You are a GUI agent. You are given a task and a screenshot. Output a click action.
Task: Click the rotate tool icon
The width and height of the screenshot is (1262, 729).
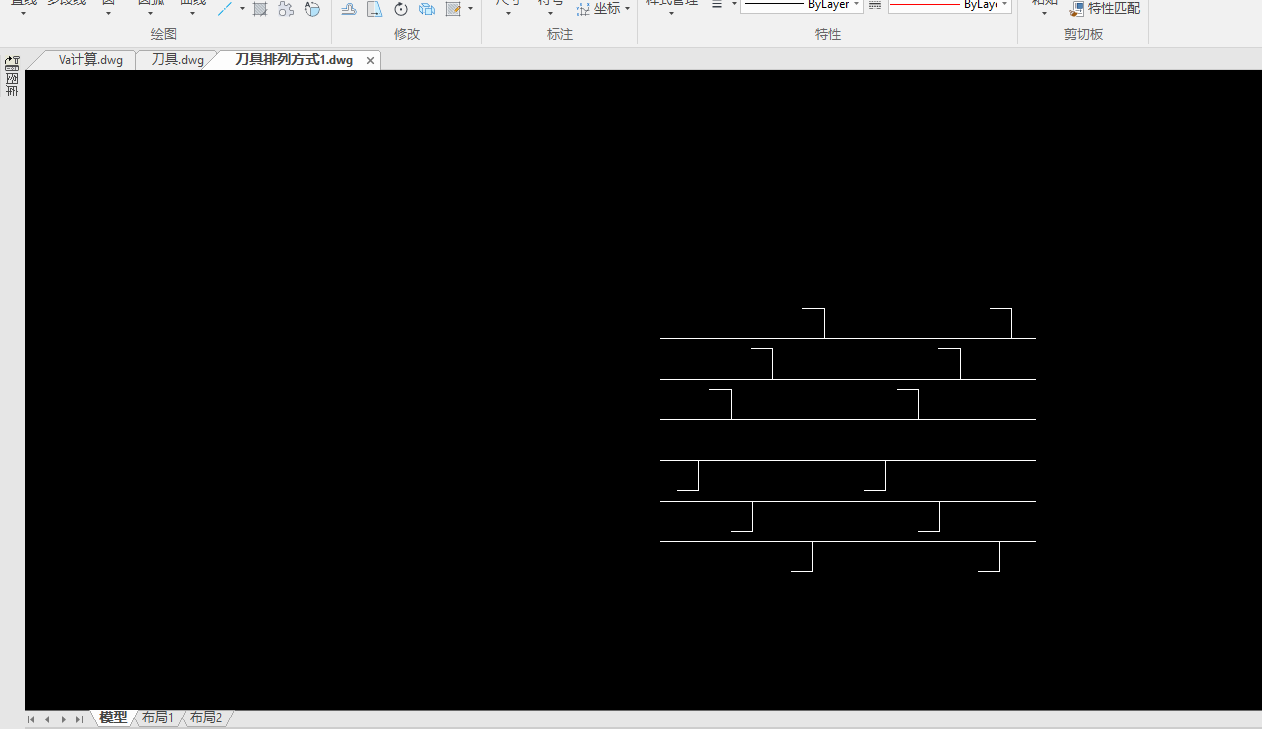(401, 8)
